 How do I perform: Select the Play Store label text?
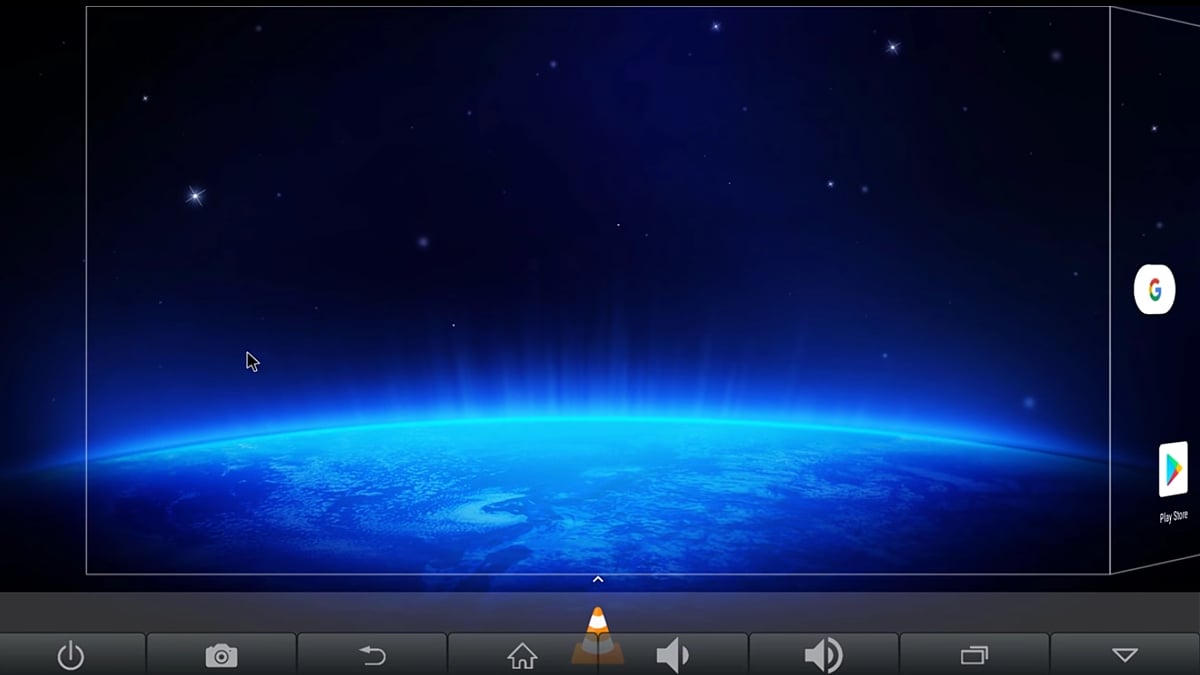tap(1173, 517)
